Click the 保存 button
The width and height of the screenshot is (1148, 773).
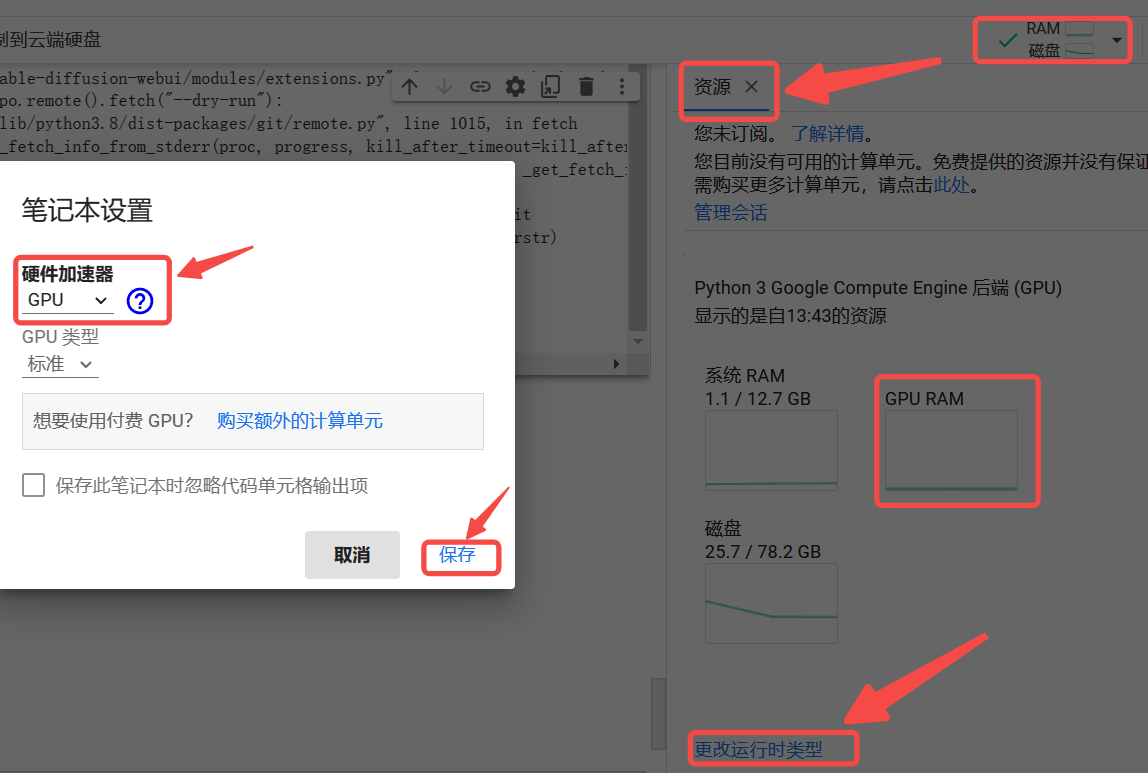tap(461, 556)
